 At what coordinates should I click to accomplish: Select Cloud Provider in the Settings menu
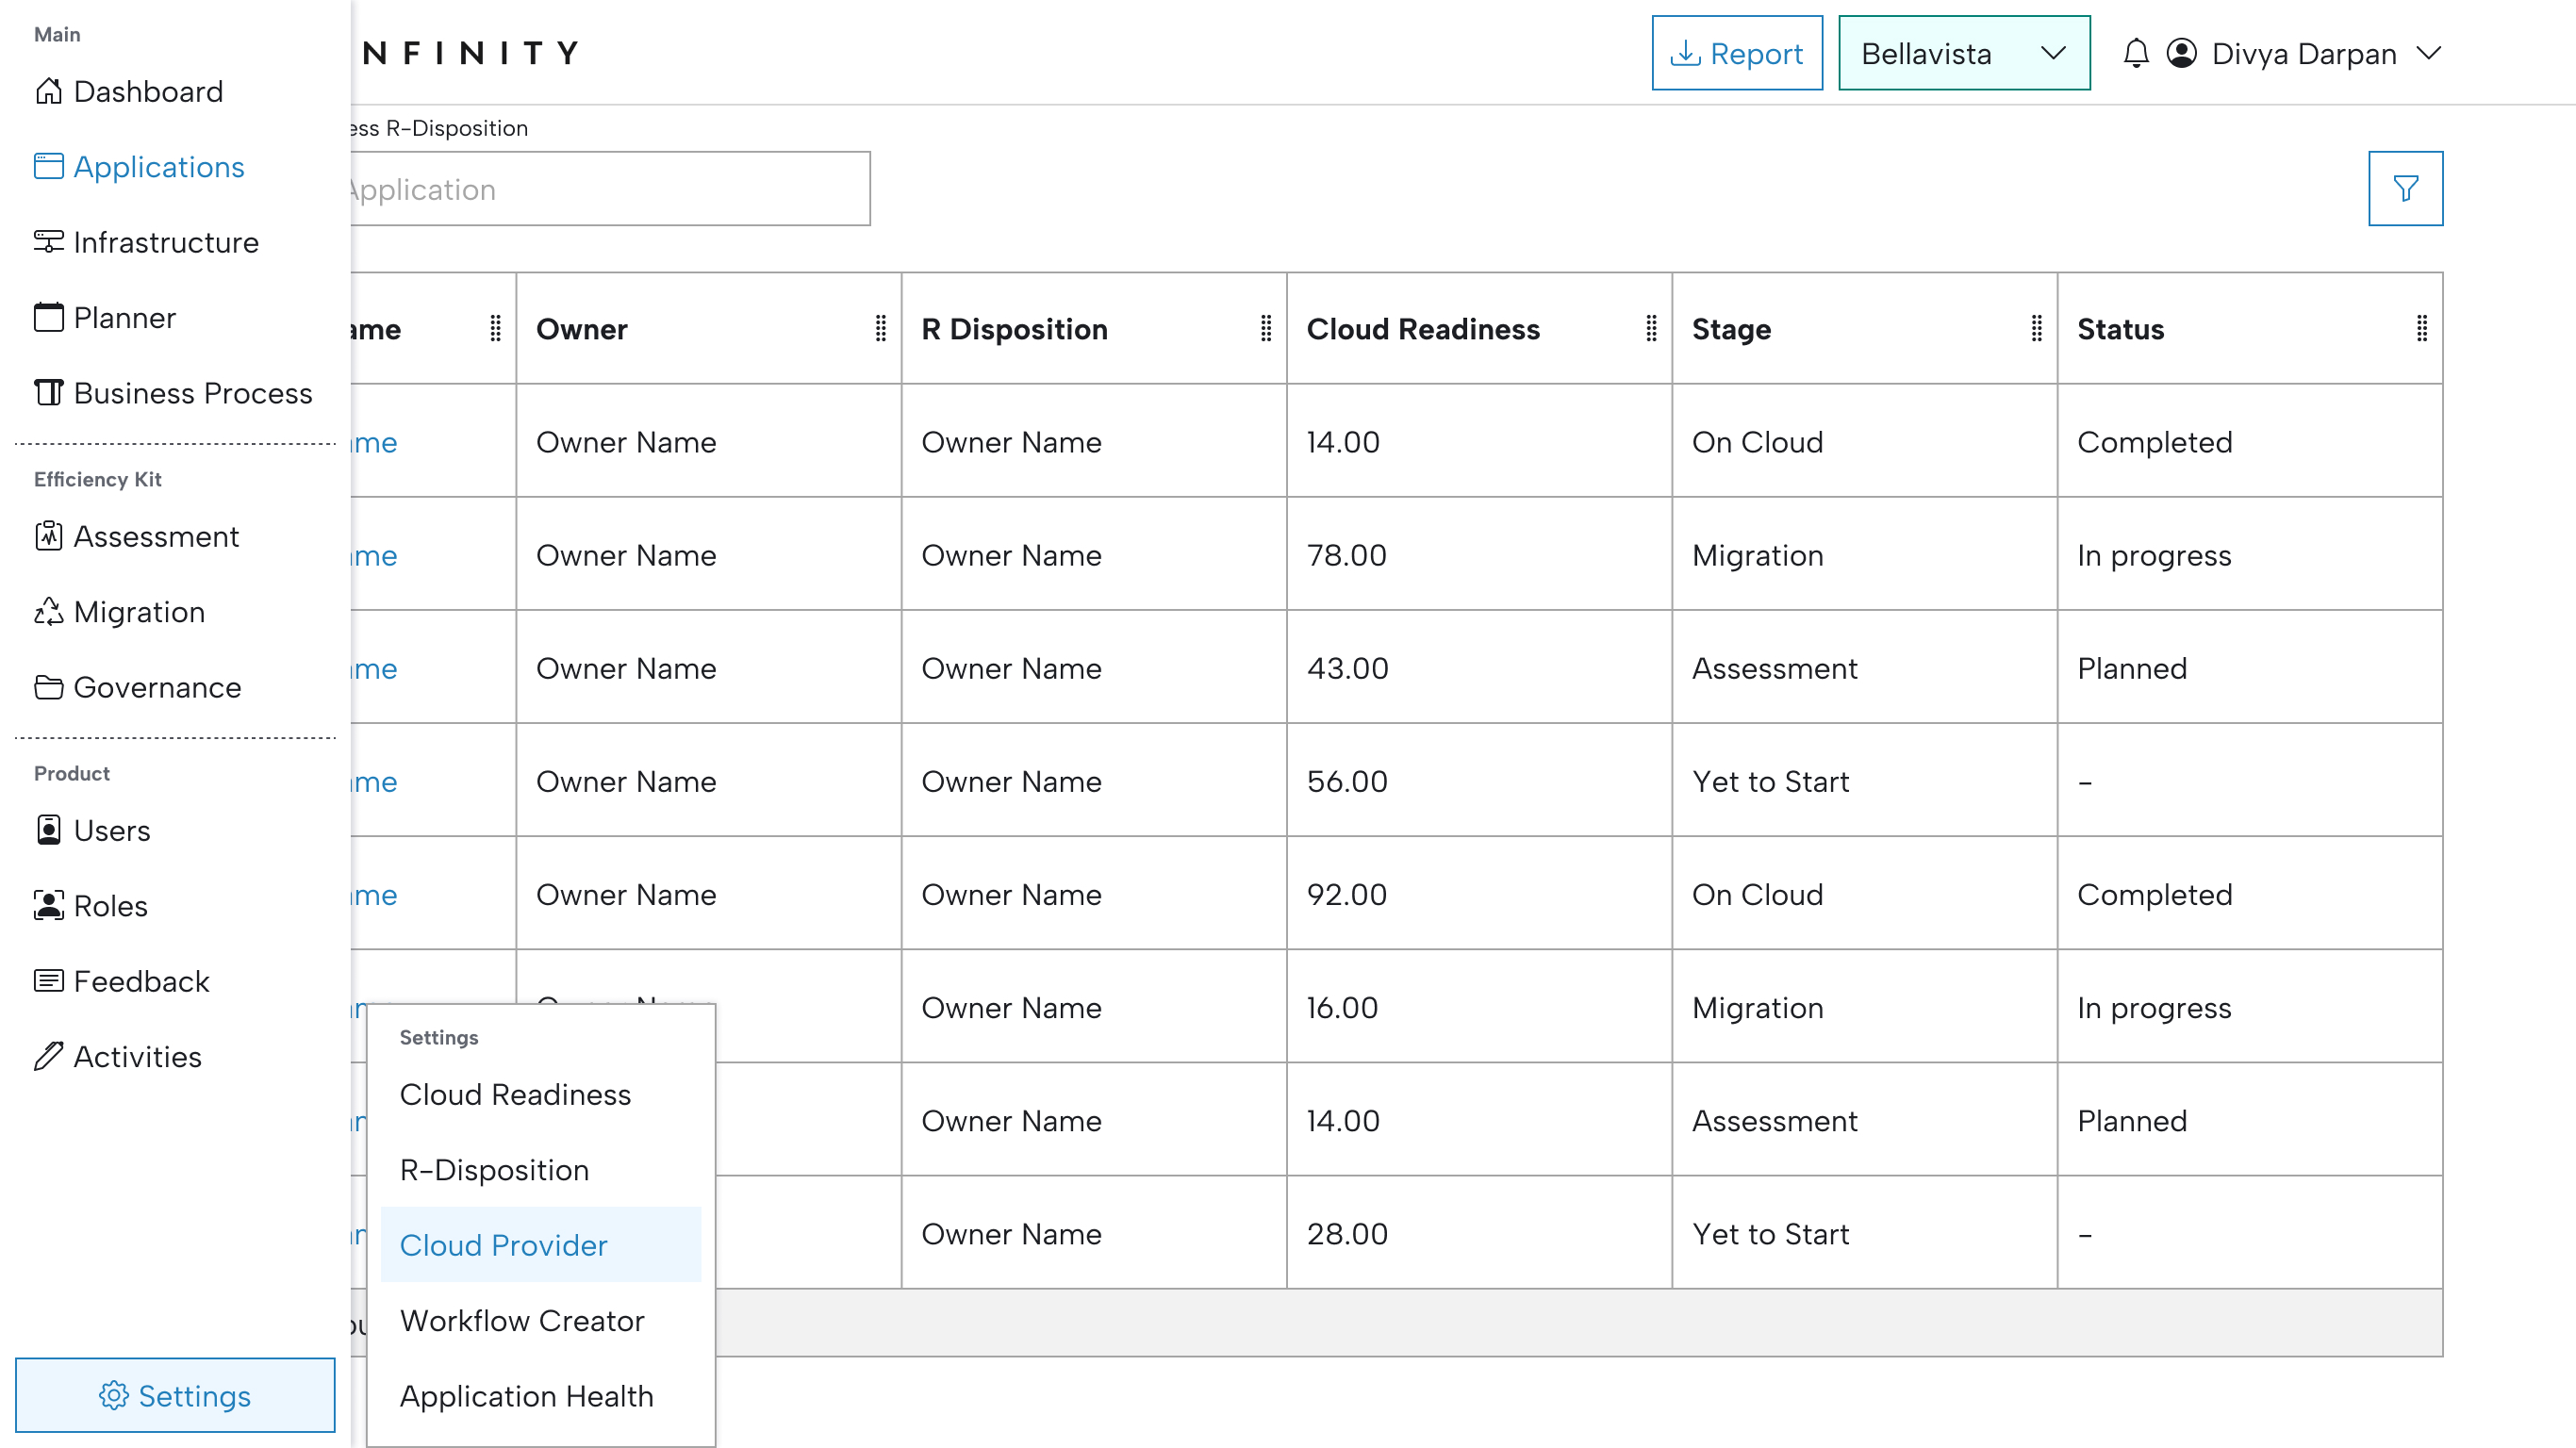[x=503, y=1245]
